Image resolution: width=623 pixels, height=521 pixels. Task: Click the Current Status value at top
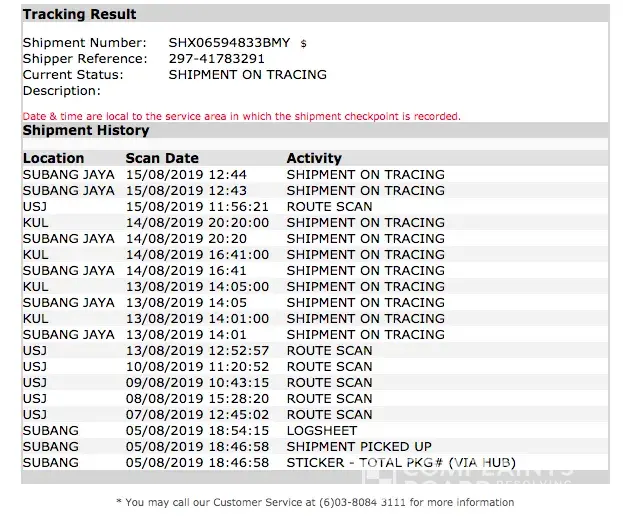pyautogui.click(x=247, y=74)
